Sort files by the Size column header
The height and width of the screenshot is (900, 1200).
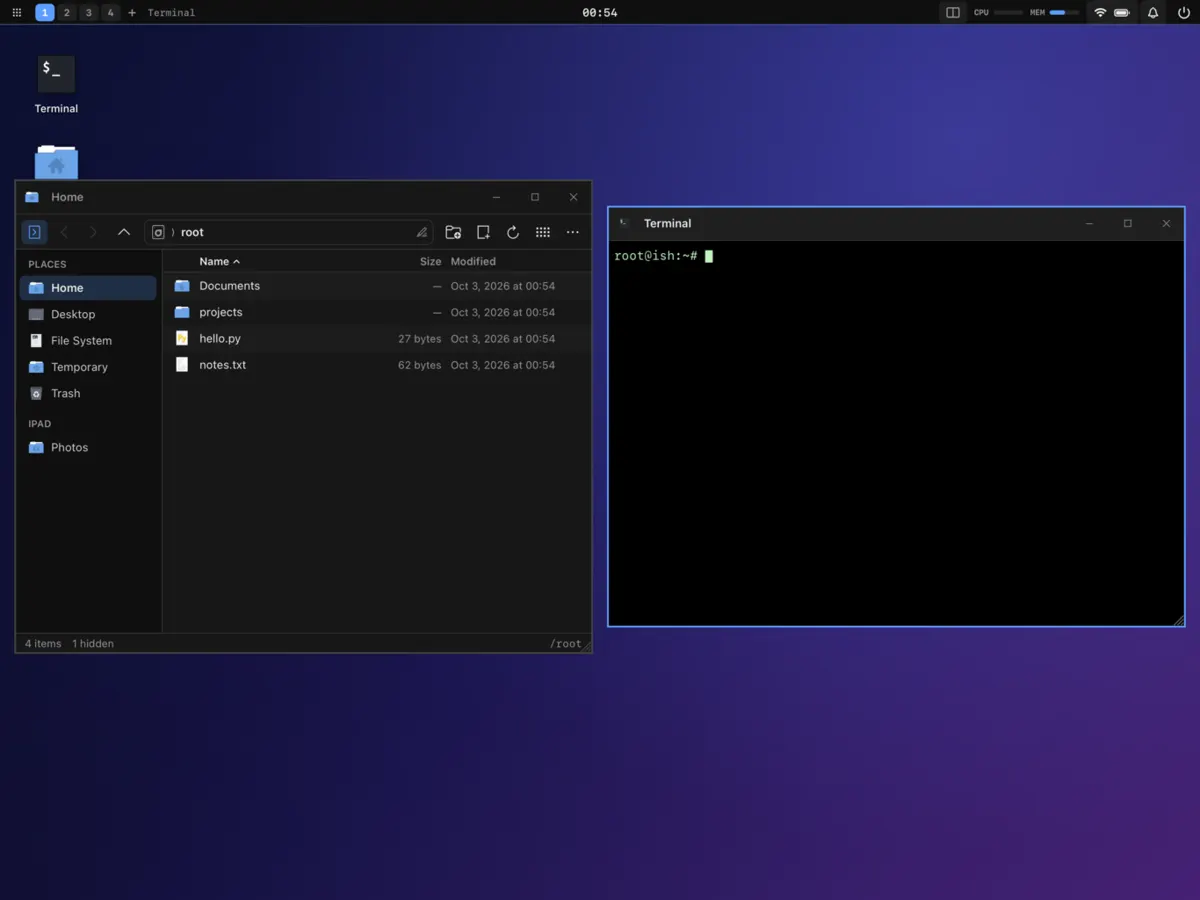click(430, 261)
